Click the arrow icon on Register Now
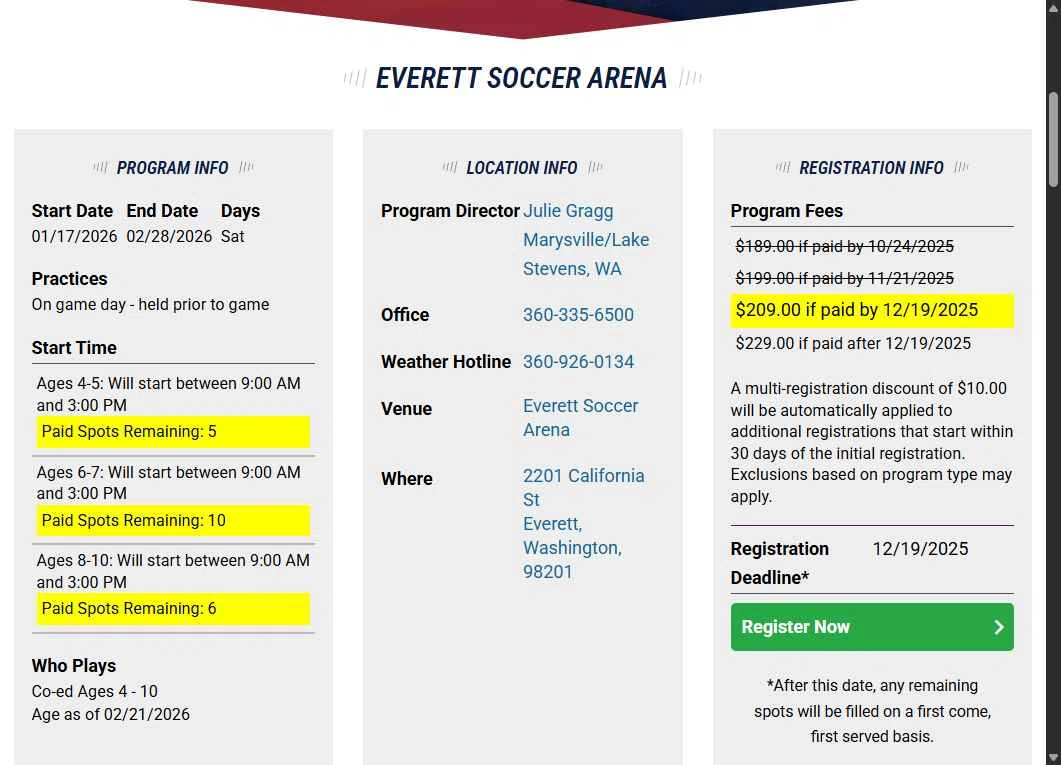The width and height of the screenshot is (1061, 765). (x=998, y=627)
